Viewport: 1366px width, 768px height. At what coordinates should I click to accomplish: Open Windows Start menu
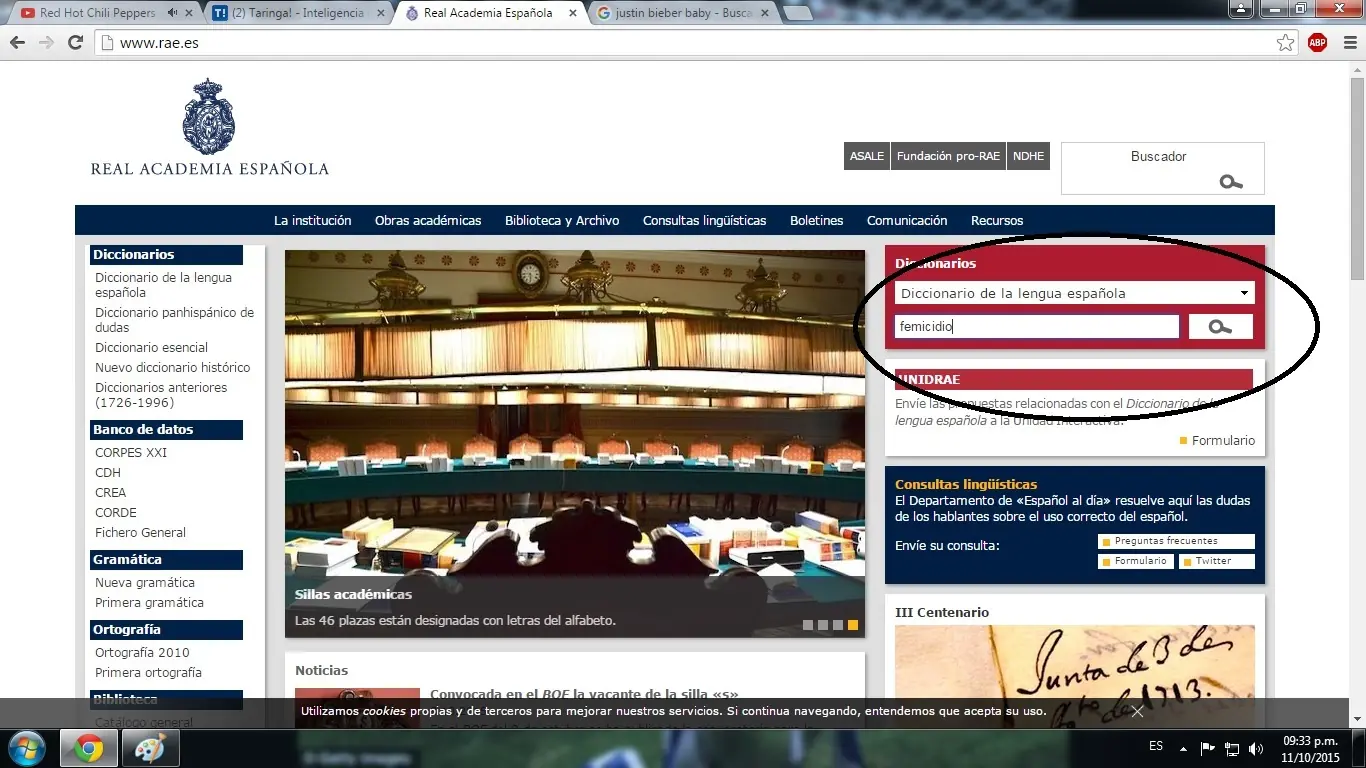point(26,748)
